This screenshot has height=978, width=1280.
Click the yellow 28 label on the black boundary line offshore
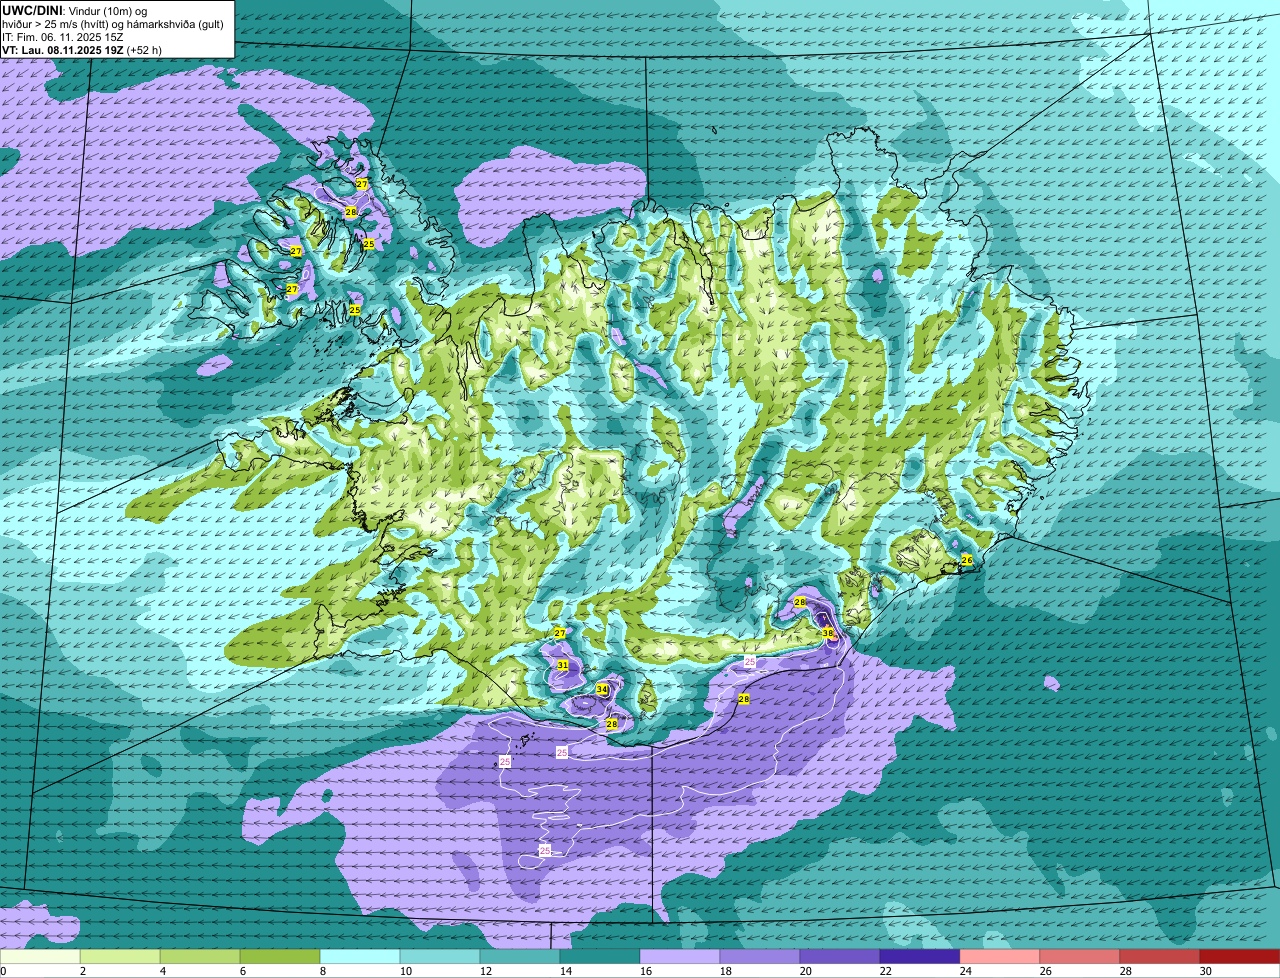[x=744, y=699]
